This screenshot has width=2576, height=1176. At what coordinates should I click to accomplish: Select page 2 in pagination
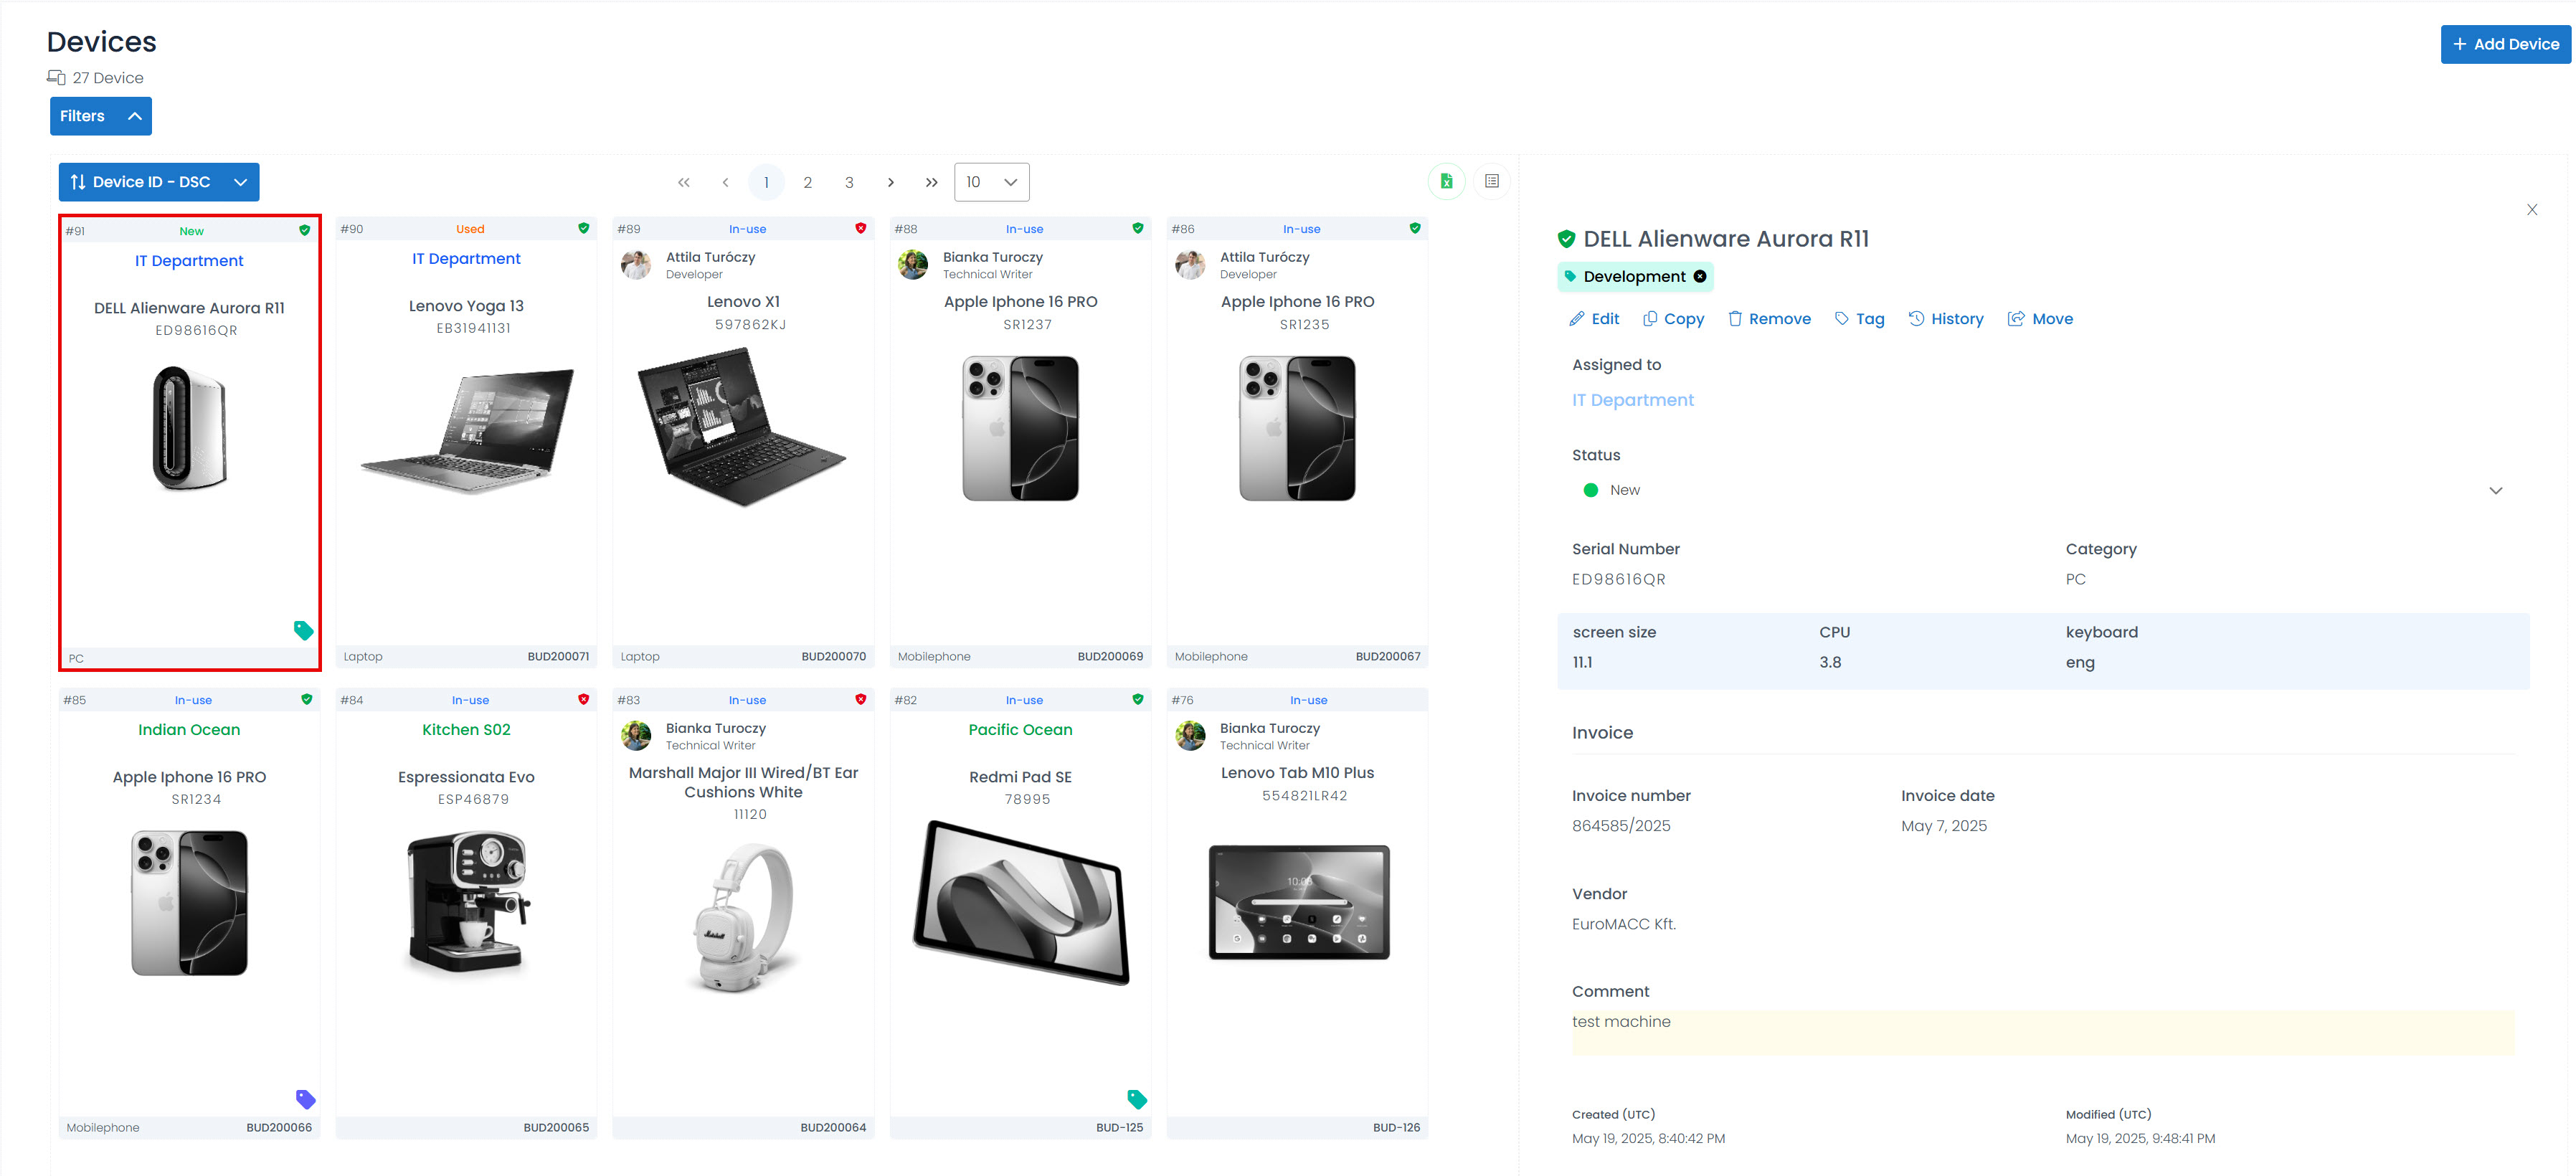click(x=807, y=182)
